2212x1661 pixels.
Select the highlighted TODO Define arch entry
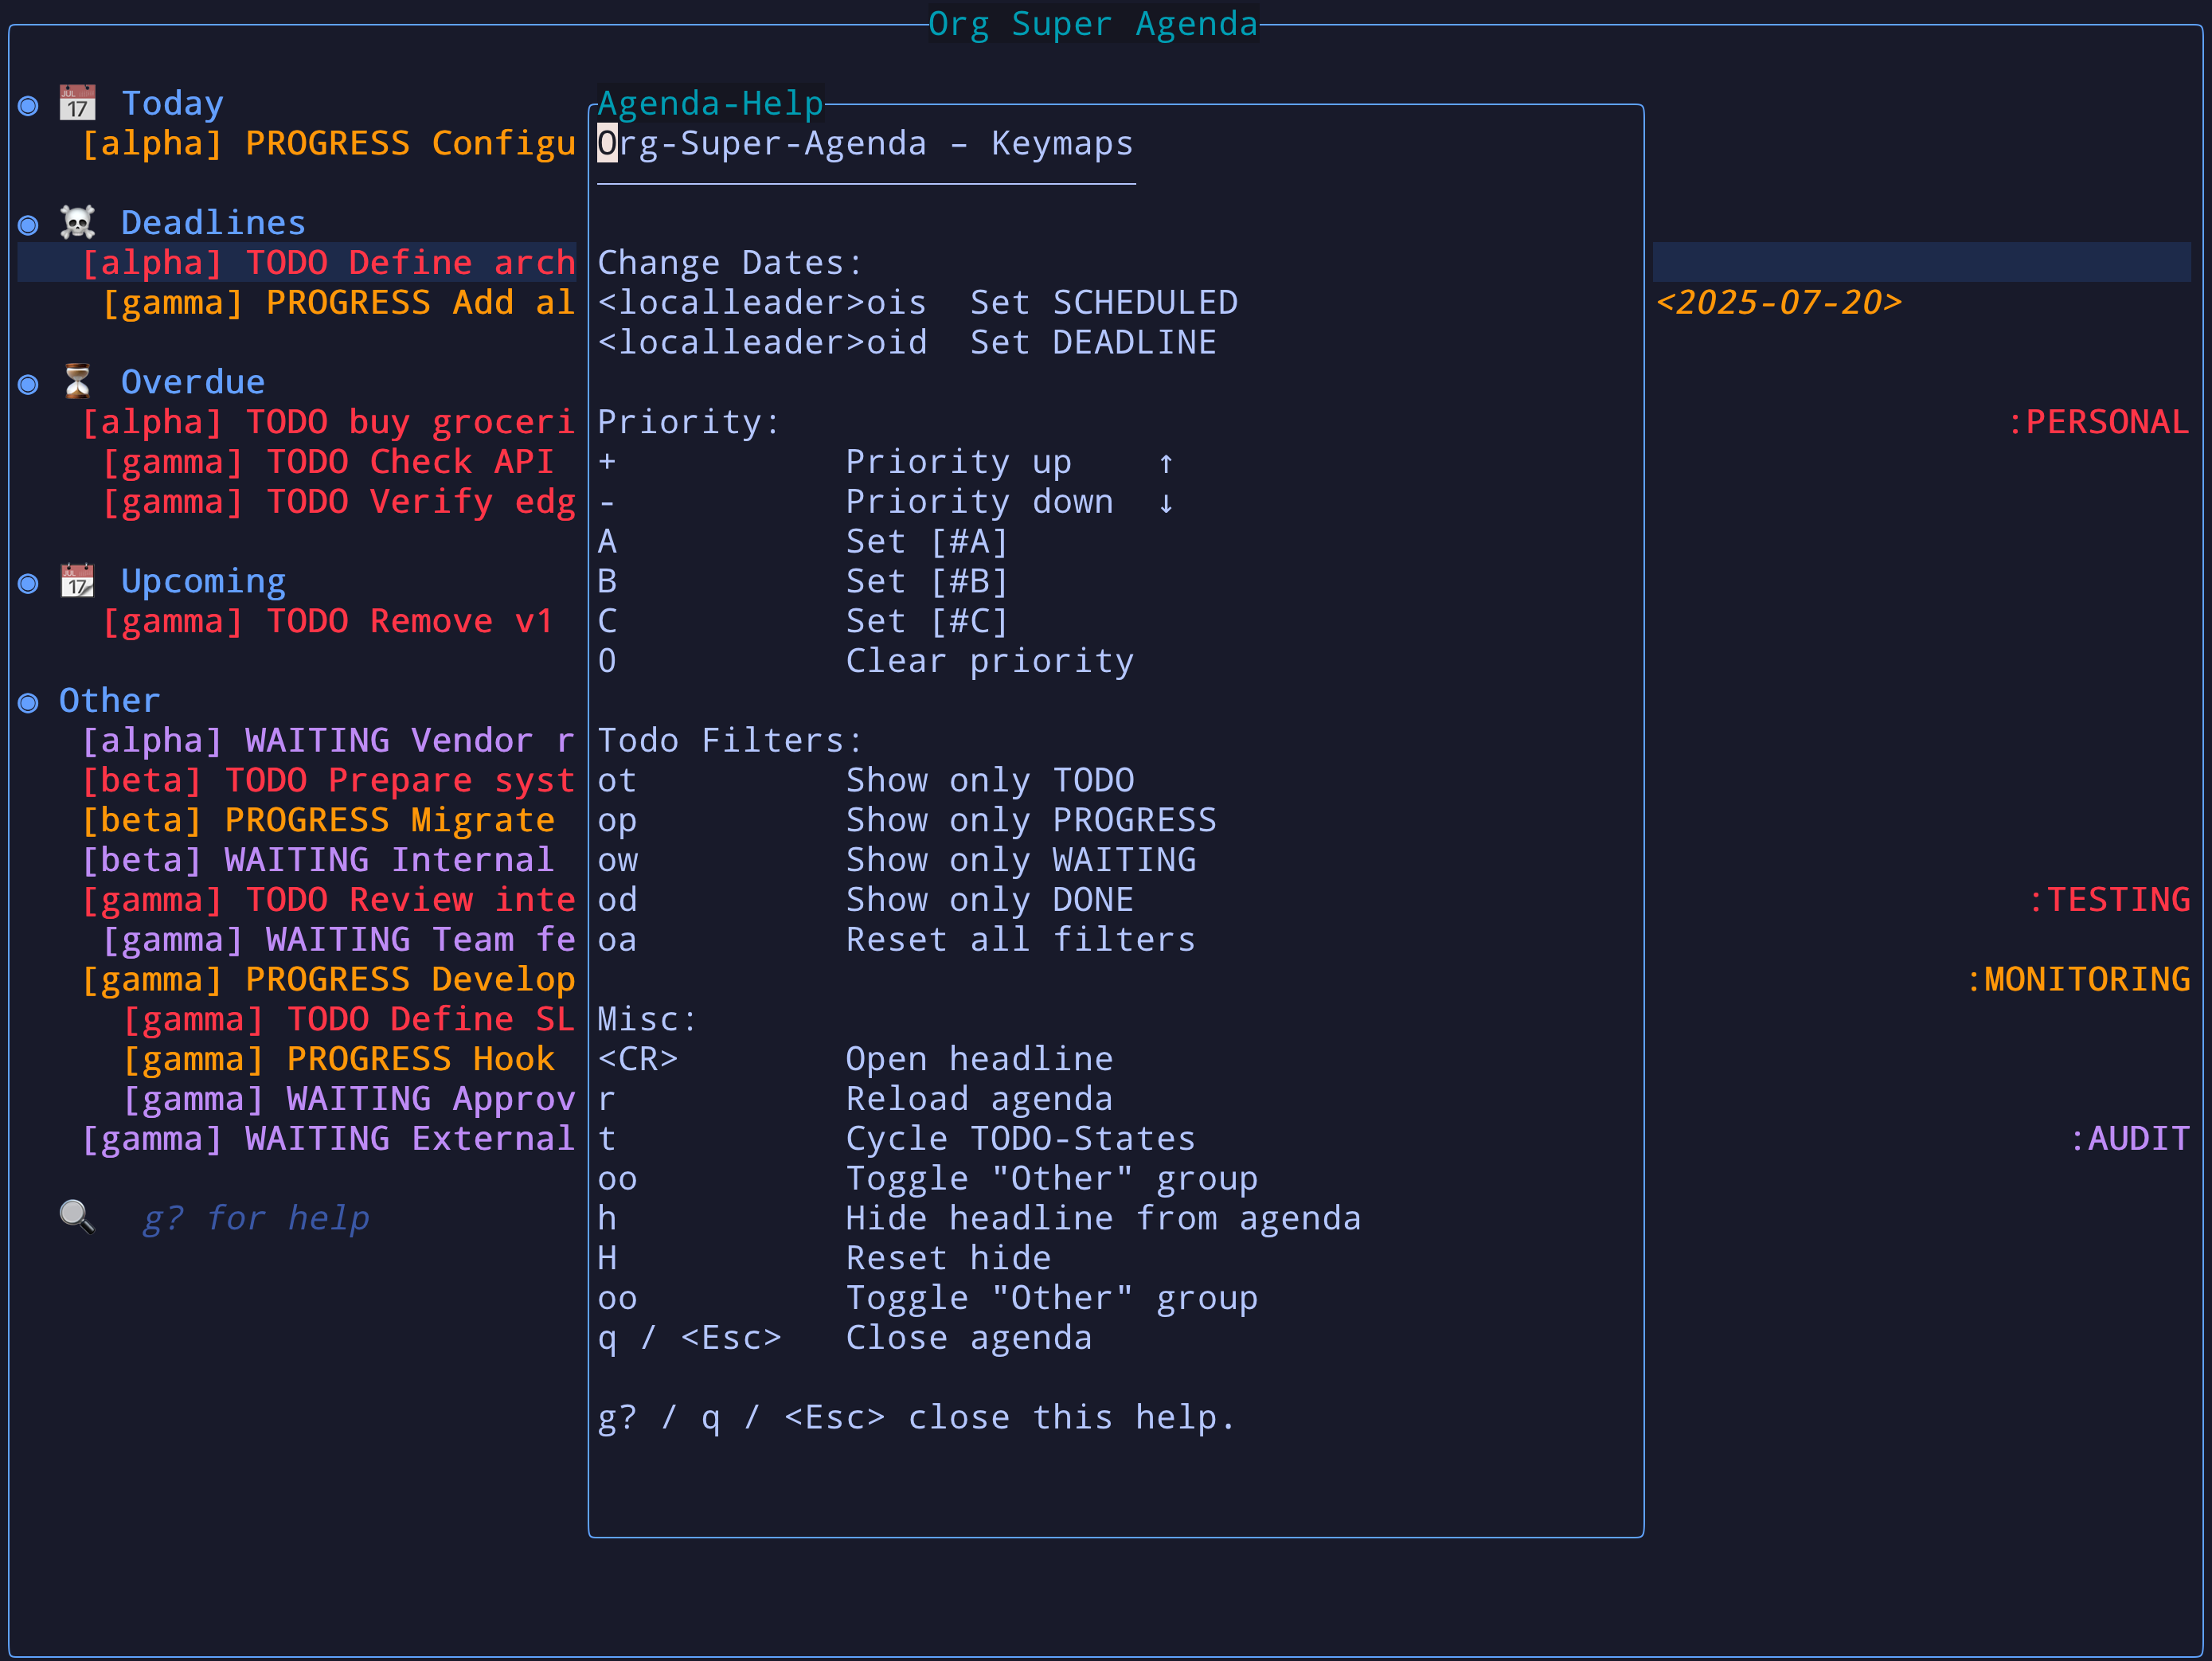pos(328,262)
